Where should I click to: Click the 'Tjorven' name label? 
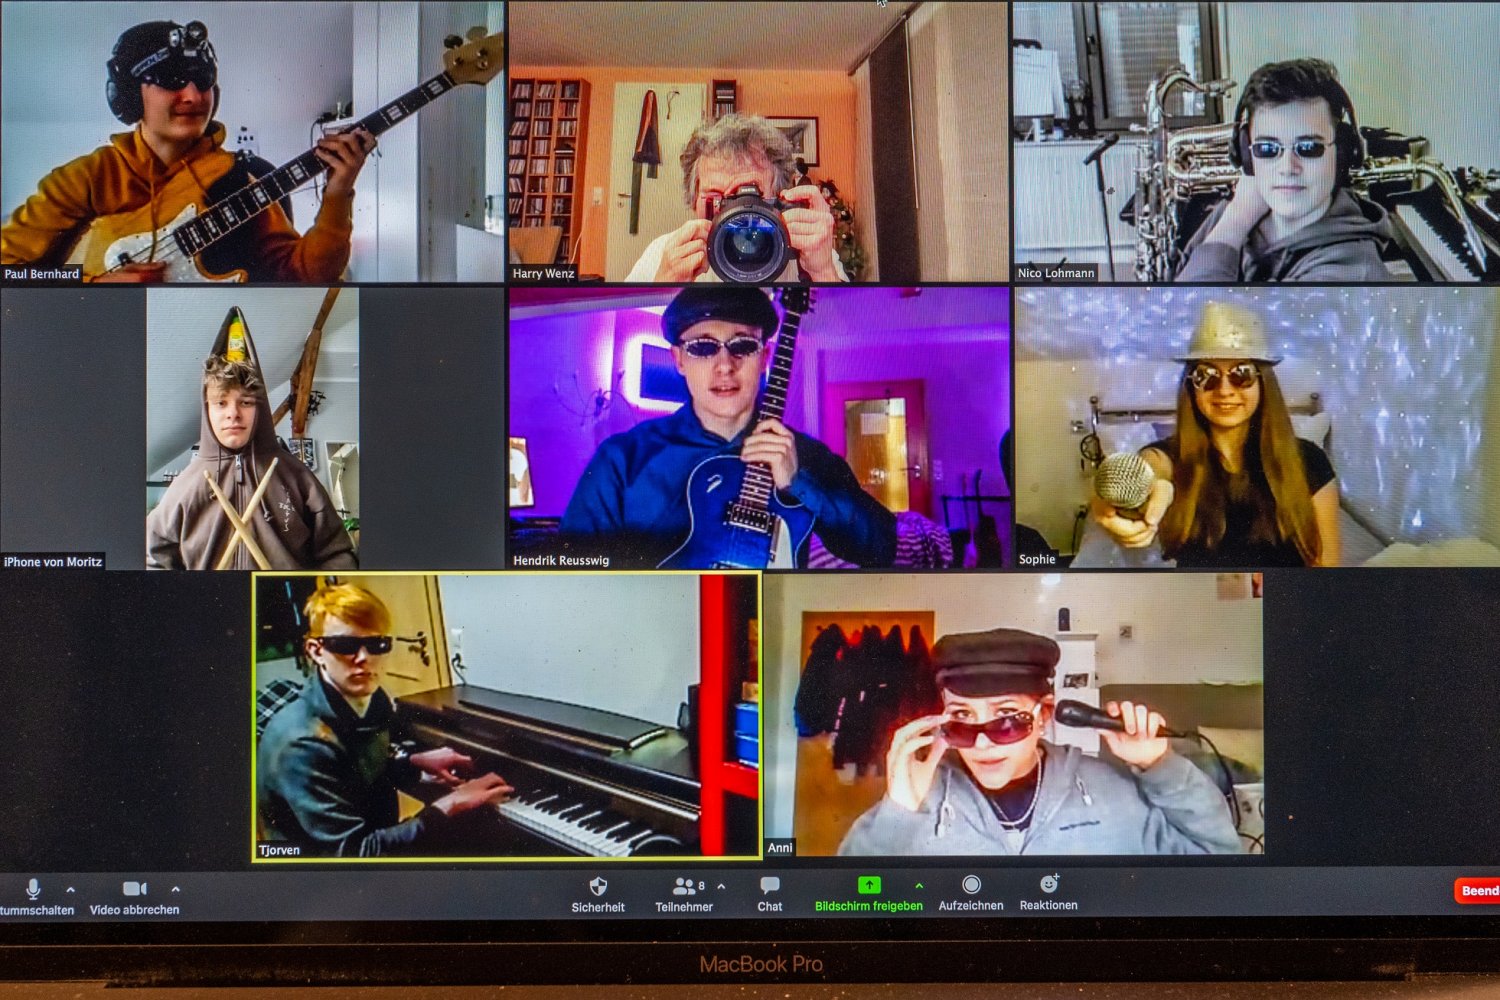pos(279,850)
